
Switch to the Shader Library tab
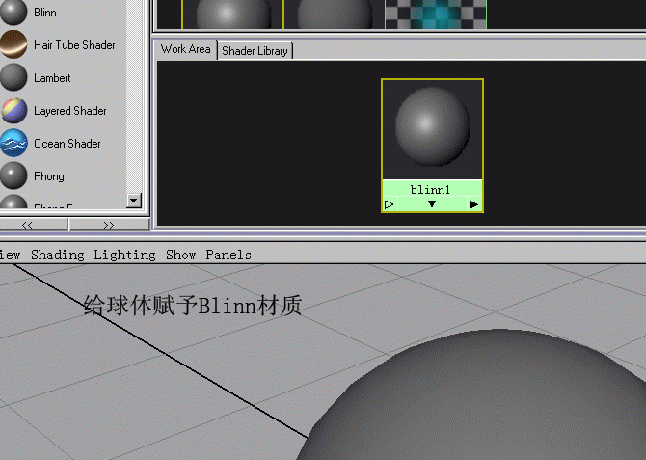point(256,50)
